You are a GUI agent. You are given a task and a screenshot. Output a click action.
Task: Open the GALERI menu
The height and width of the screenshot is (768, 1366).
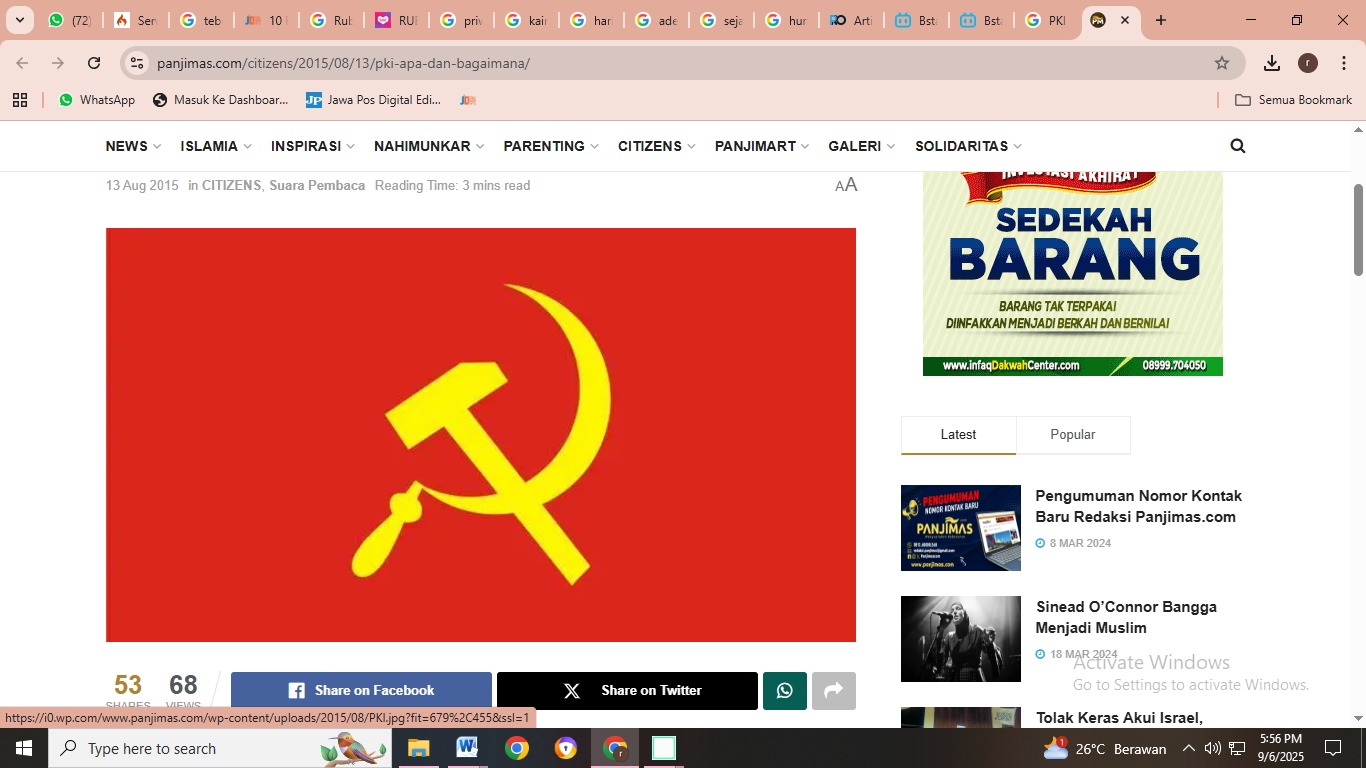coord(861,146)
